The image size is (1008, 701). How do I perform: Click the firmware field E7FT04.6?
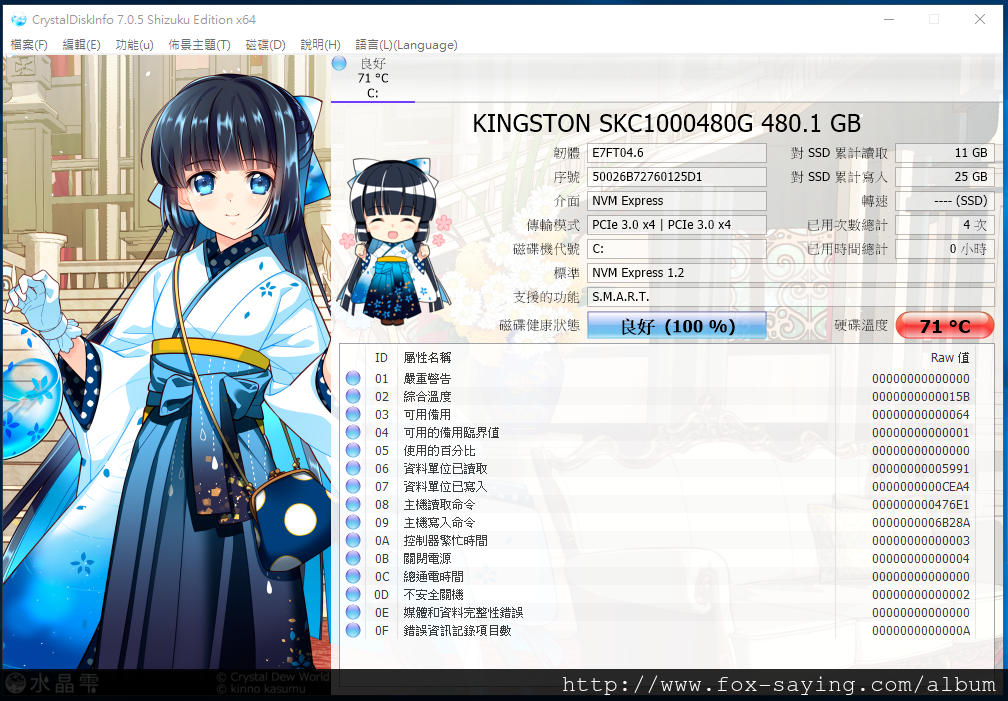click(x=676, y=153)
